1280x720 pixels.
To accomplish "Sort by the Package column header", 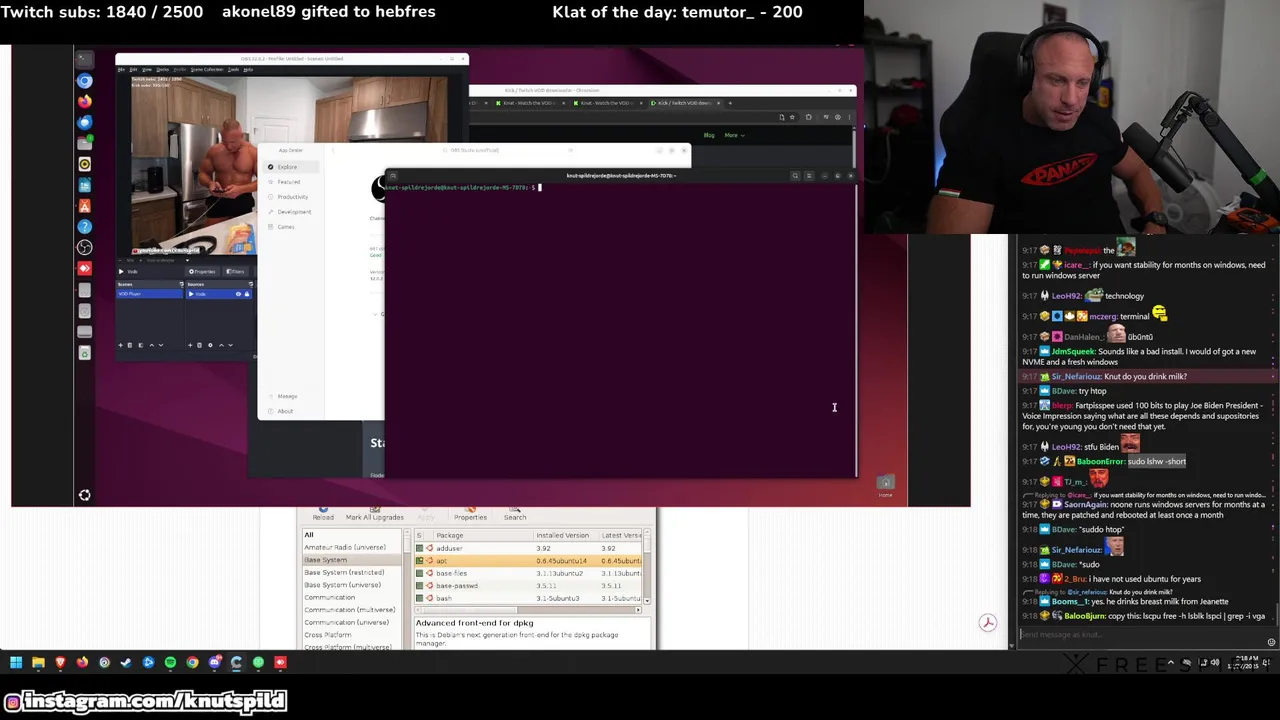I will 482,535.
